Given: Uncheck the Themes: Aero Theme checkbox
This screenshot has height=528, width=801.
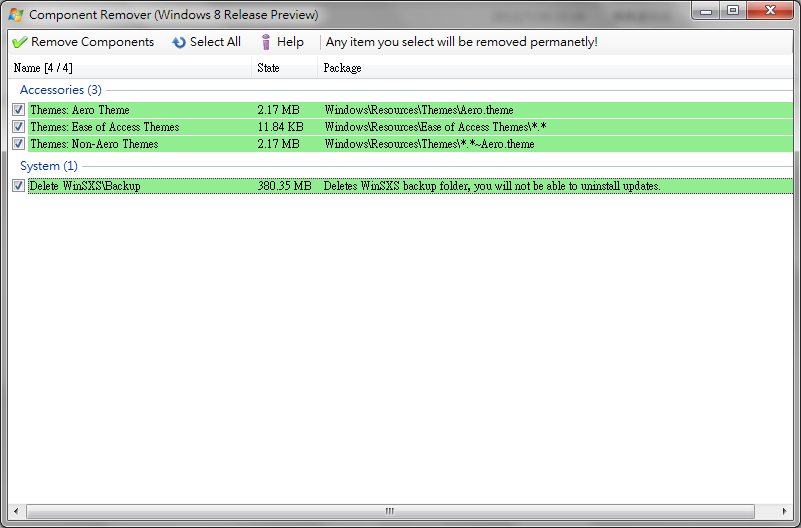Looking at the screenshot, I should coord(18,109).
